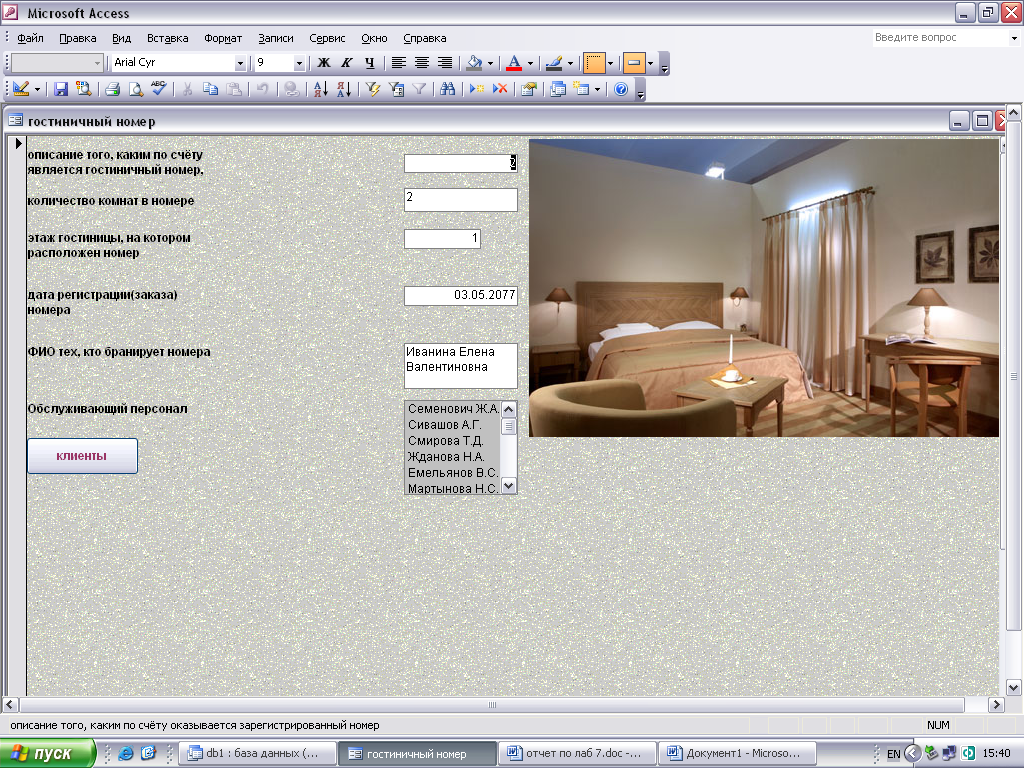
Task: Open the line color dropdown arrow
Action: (570, 63)
